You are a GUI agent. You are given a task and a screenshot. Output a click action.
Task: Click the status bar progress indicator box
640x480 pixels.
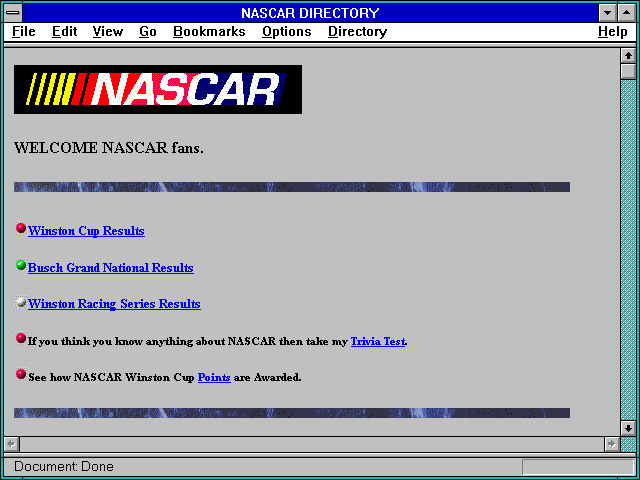(578, 467)
